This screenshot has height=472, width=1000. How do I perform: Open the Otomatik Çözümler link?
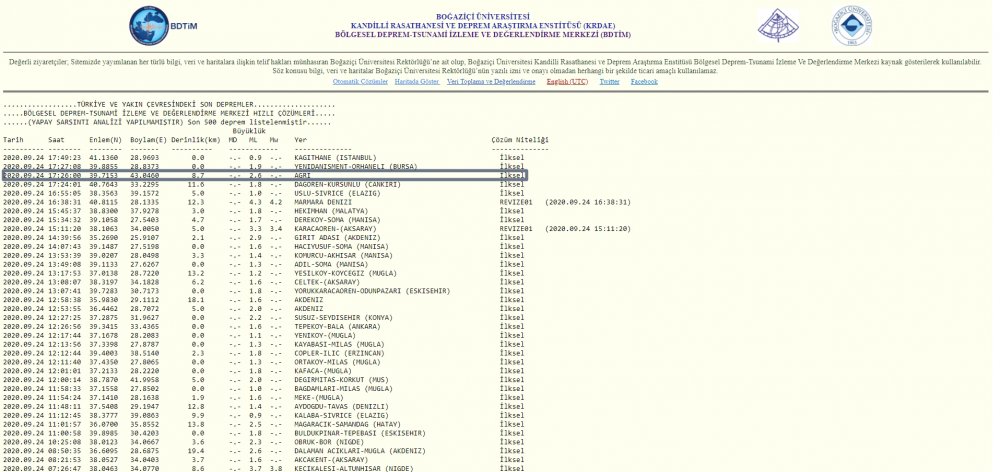point(359,81)
